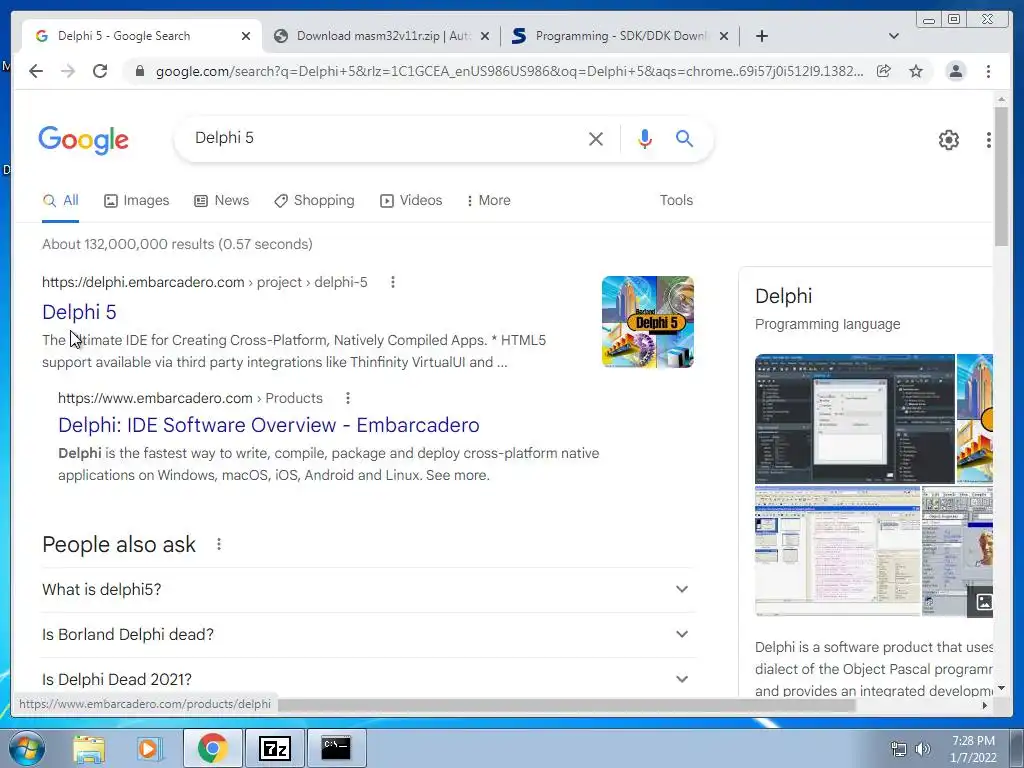Select the News search tab
The width and height of the screenshot is (1024, 768).
(221, 200)
